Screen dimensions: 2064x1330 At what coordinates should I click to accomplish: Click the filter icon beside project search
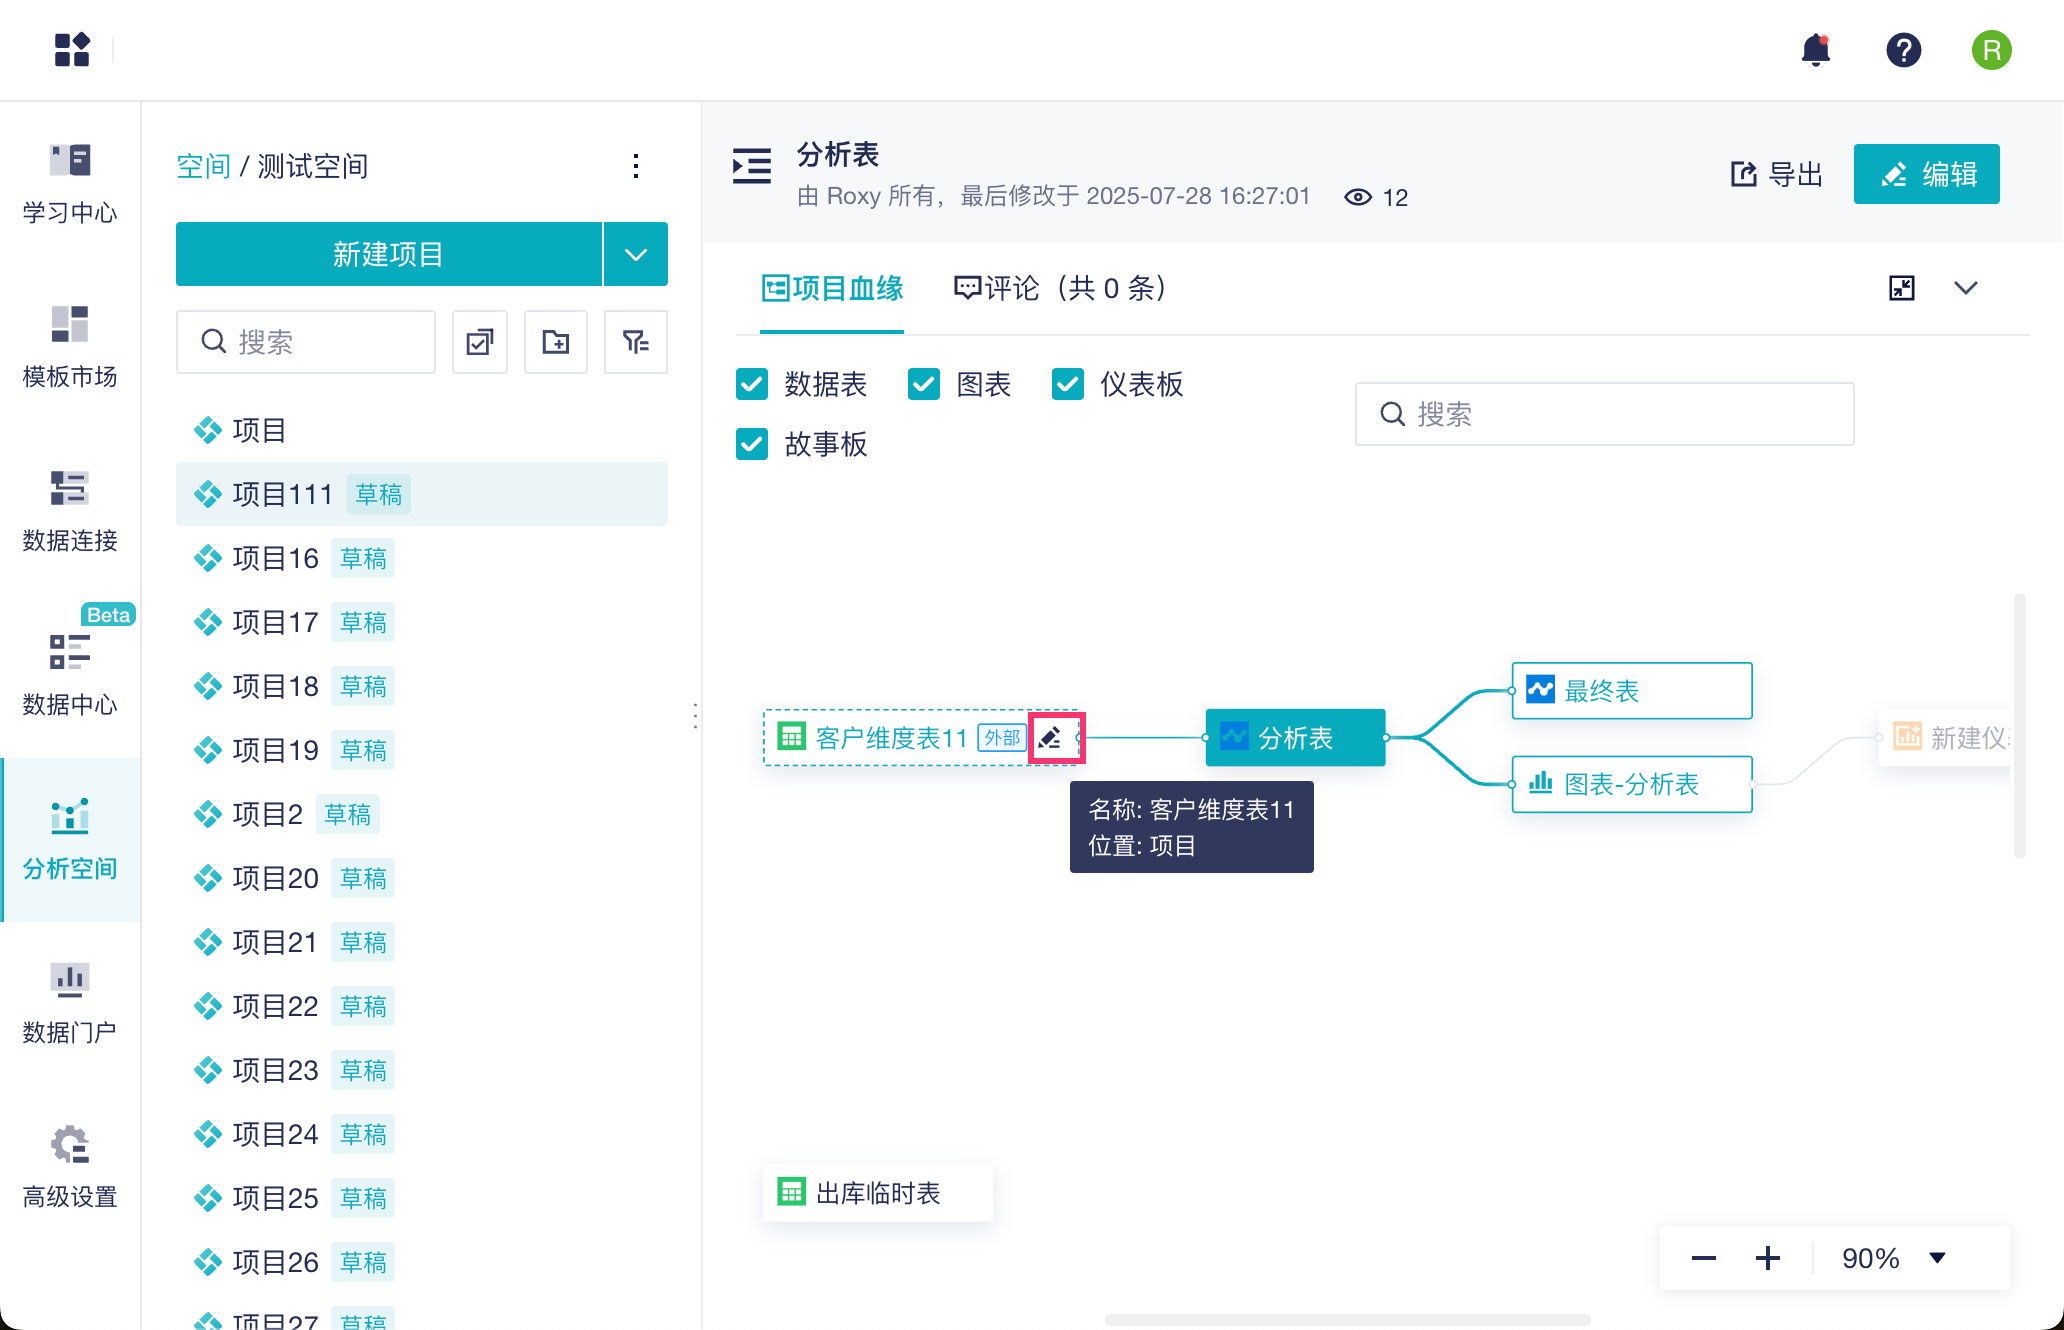pos(635,342)
